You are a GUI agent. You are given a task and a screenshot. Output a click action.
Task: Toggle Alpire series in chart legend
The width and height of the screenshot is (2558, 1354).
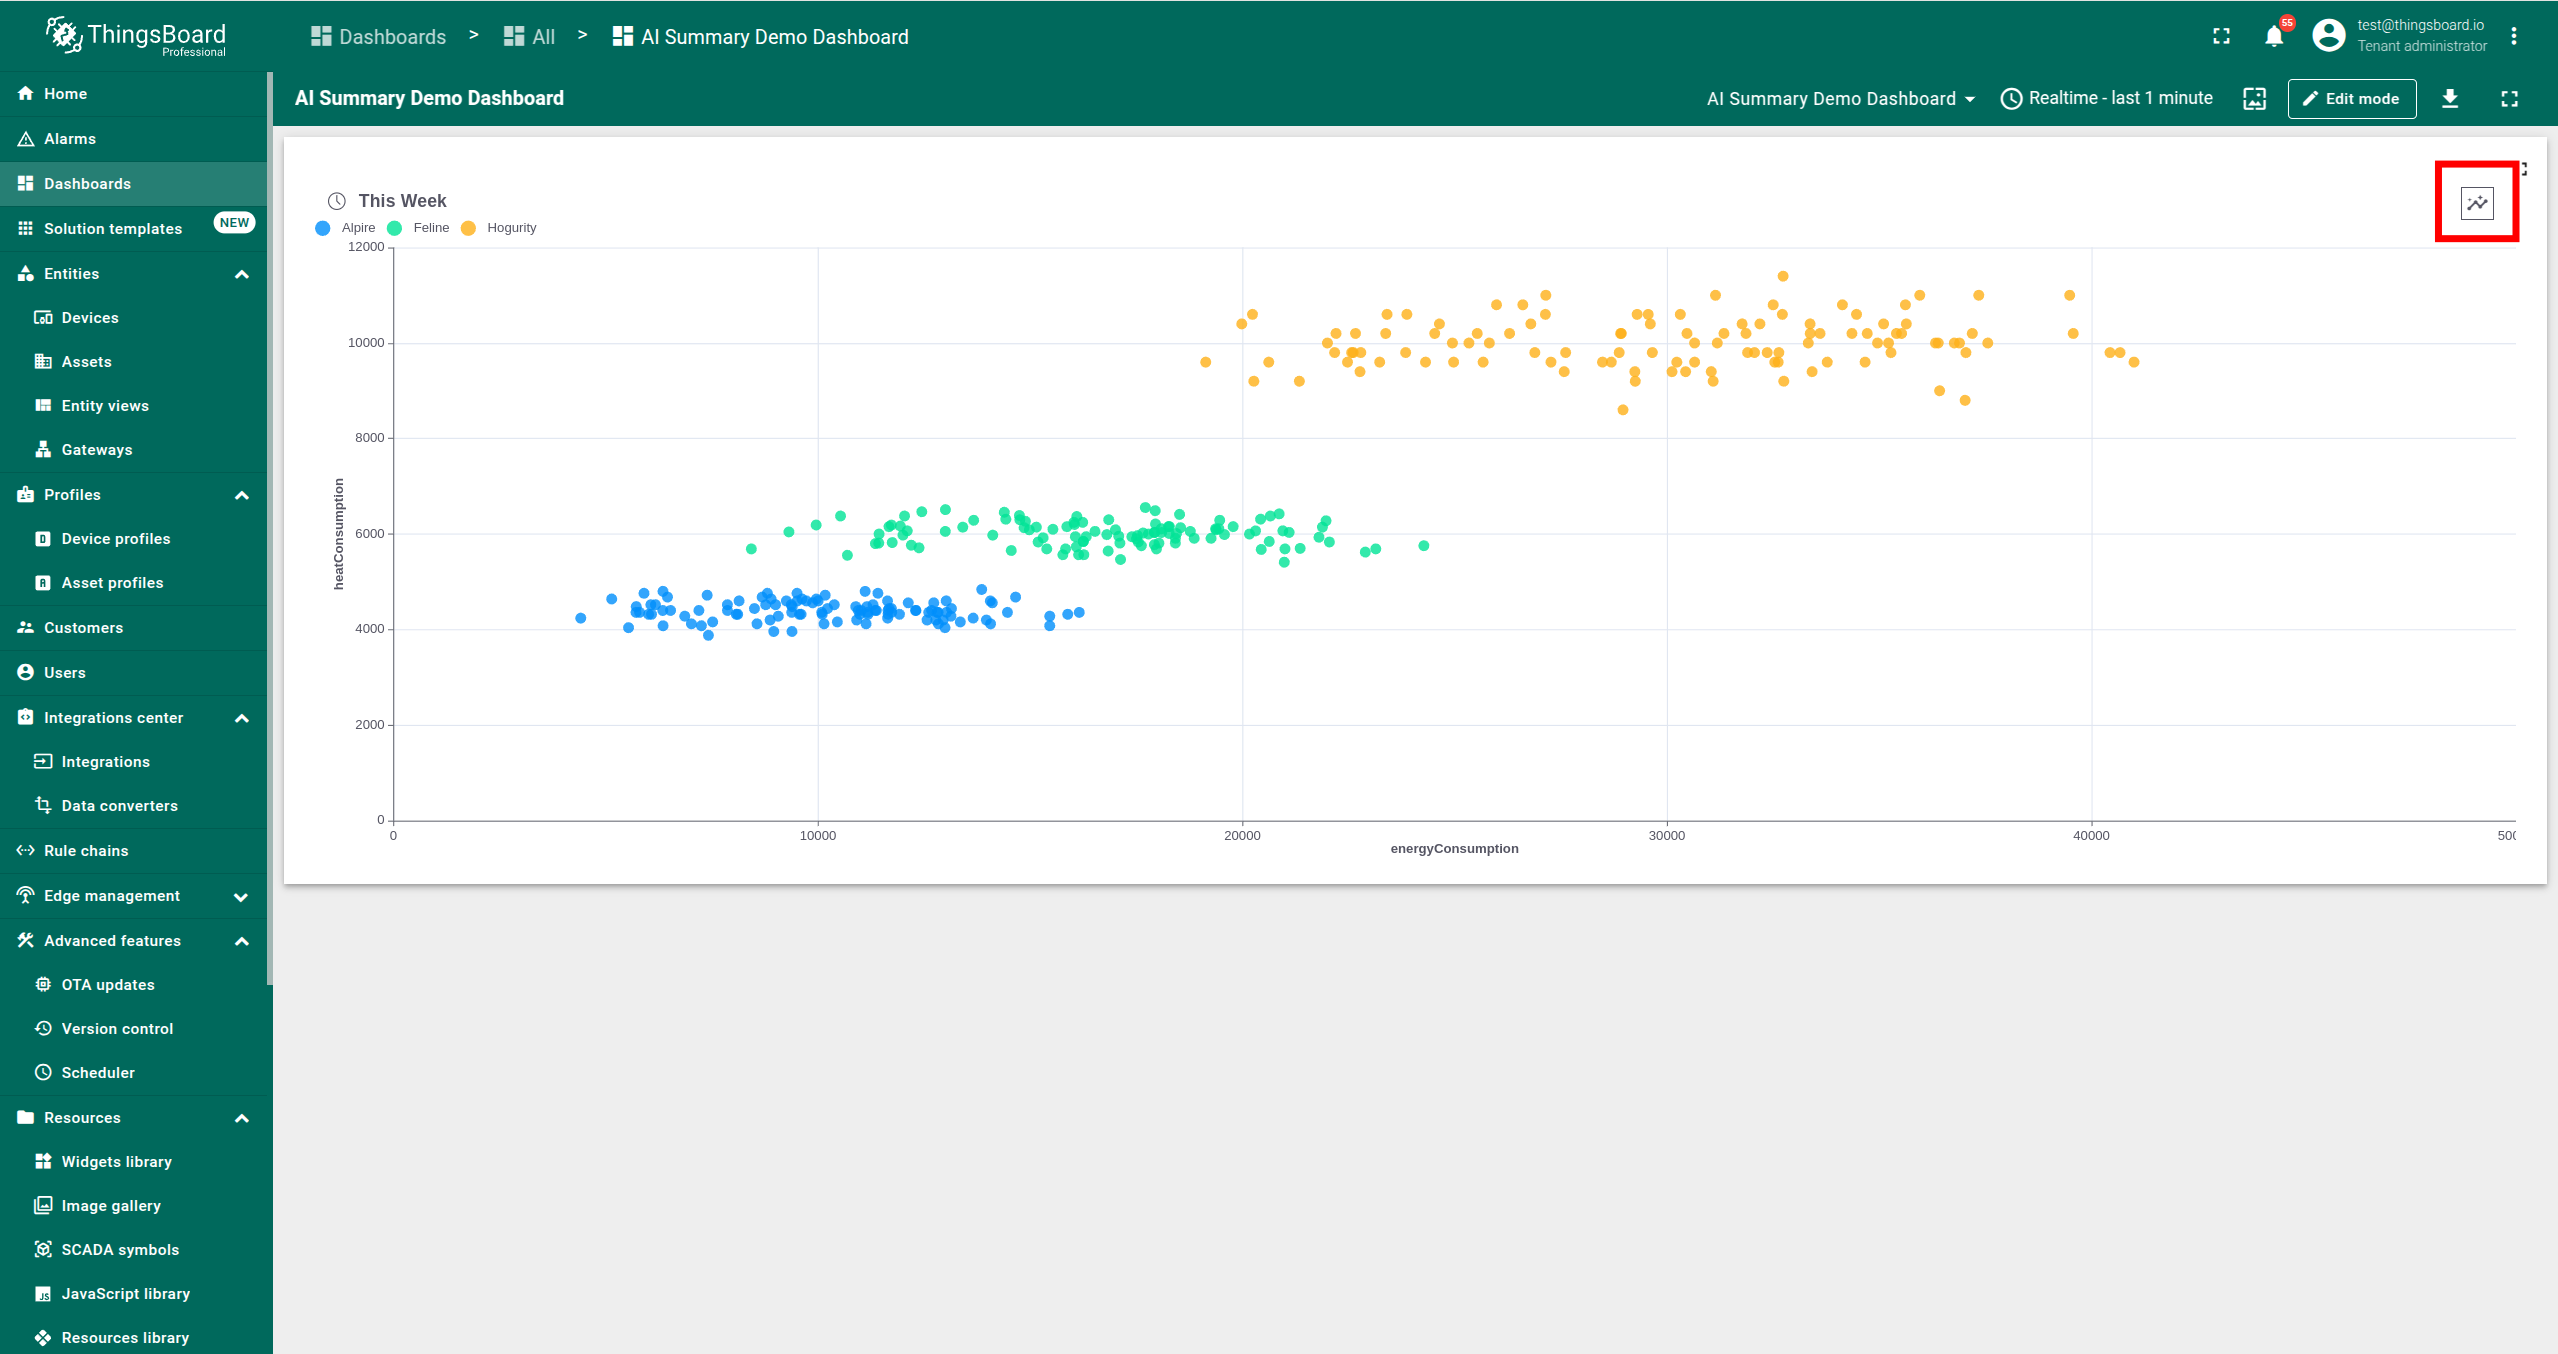pyautogui.click(x=357, y=228)
